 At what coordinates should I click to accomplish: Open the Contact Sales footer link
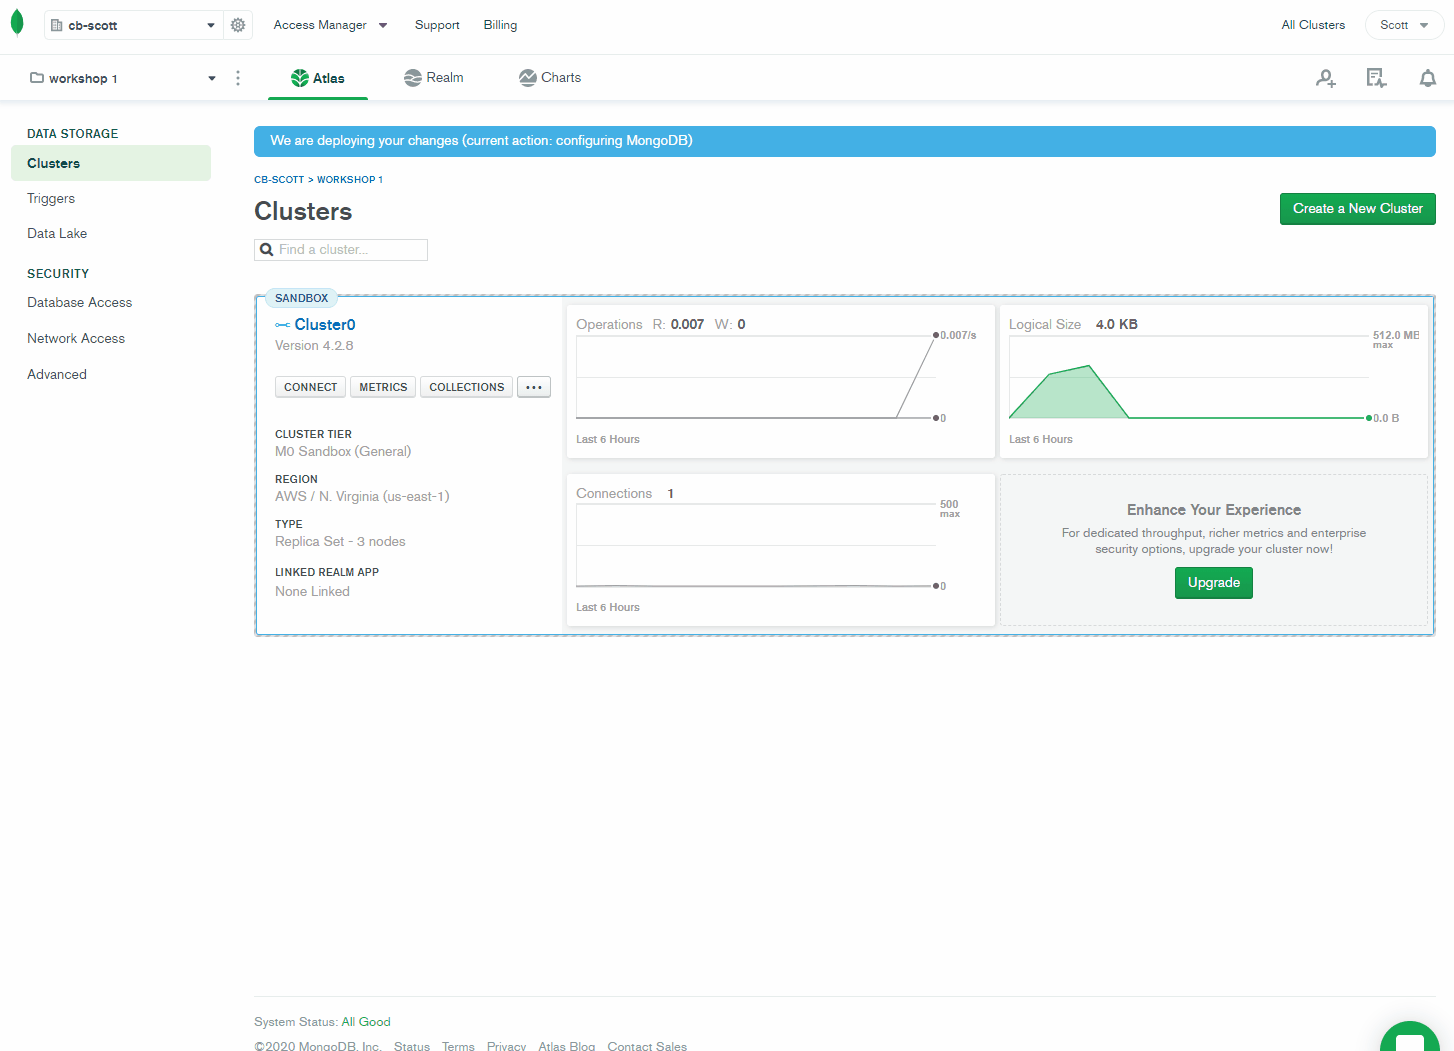pyautogui.click(x=647, y=1046)
